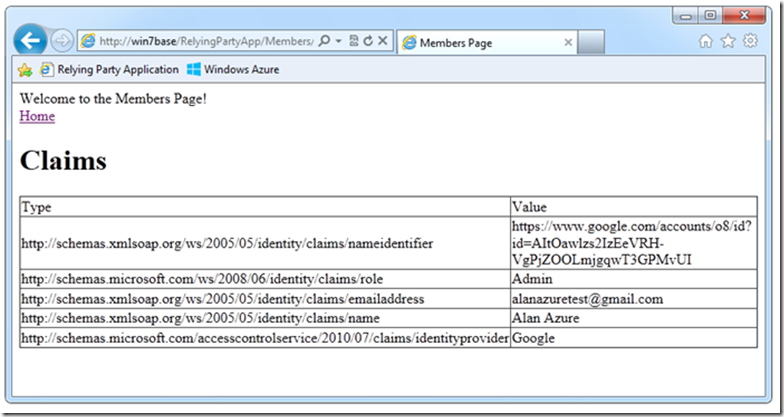Click the emailaddress claim type cell
The width and height of the screenshot is (784, 417).
(x=265, y=299)
